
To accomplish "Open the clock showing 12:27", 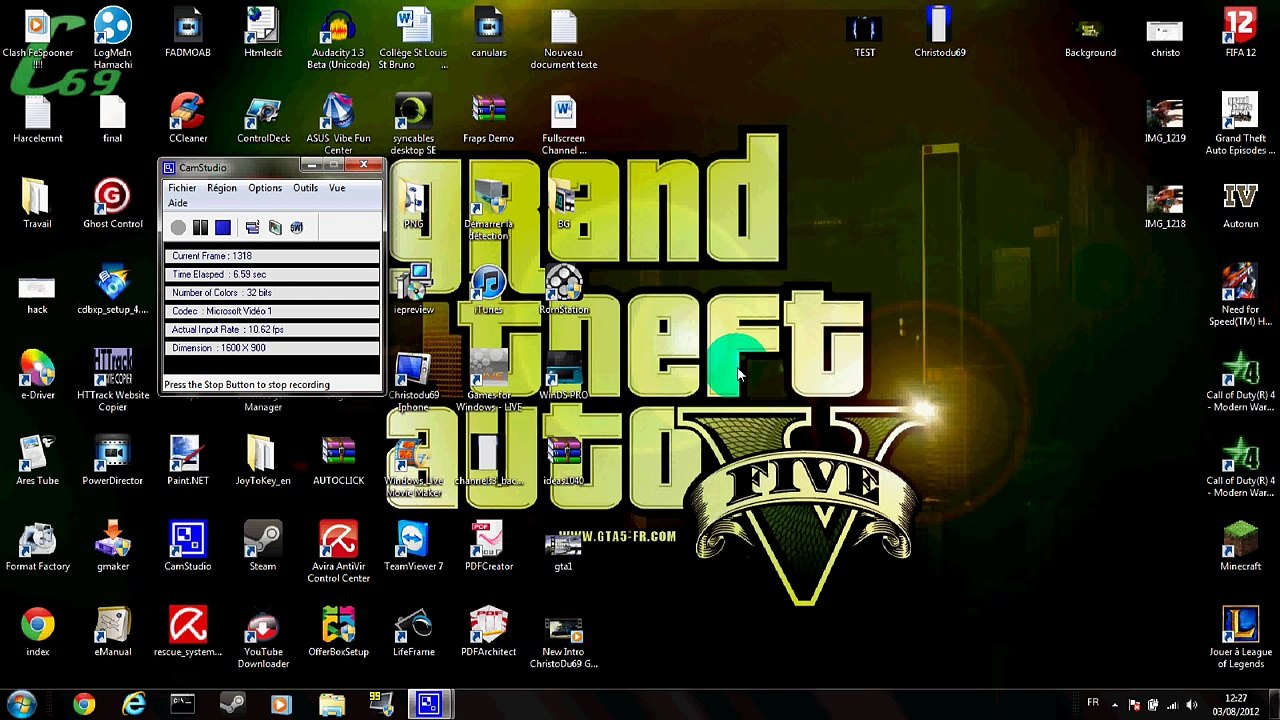I will 1236,705.
